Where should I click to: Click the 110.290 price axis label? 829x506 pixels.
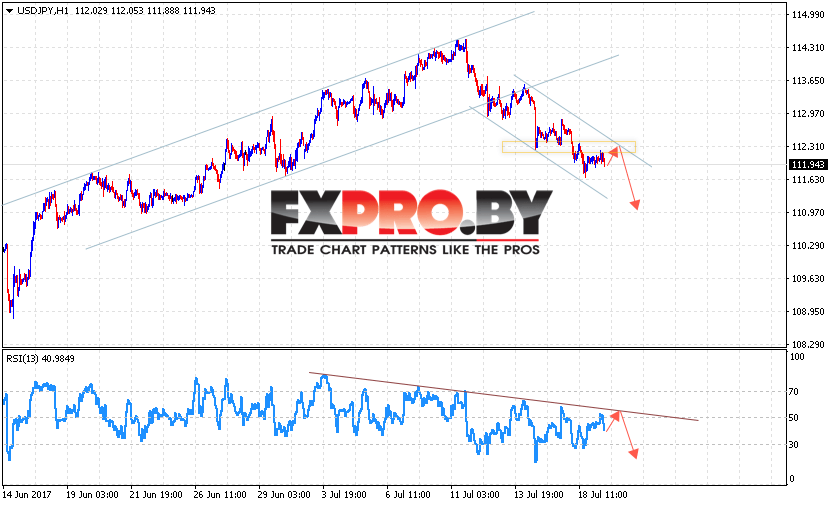(808, 245)
